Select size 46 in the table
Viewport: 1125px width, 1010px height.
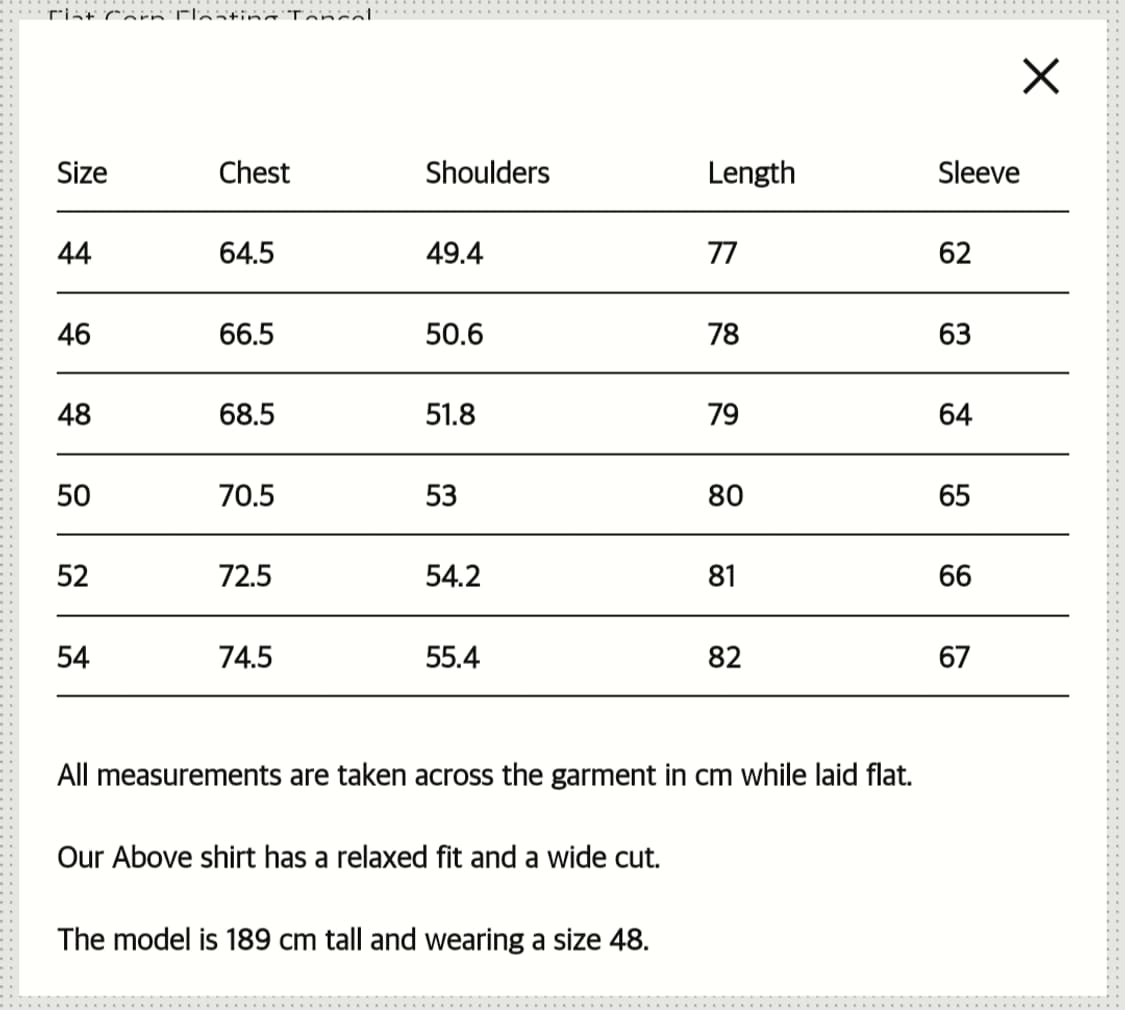74,334
